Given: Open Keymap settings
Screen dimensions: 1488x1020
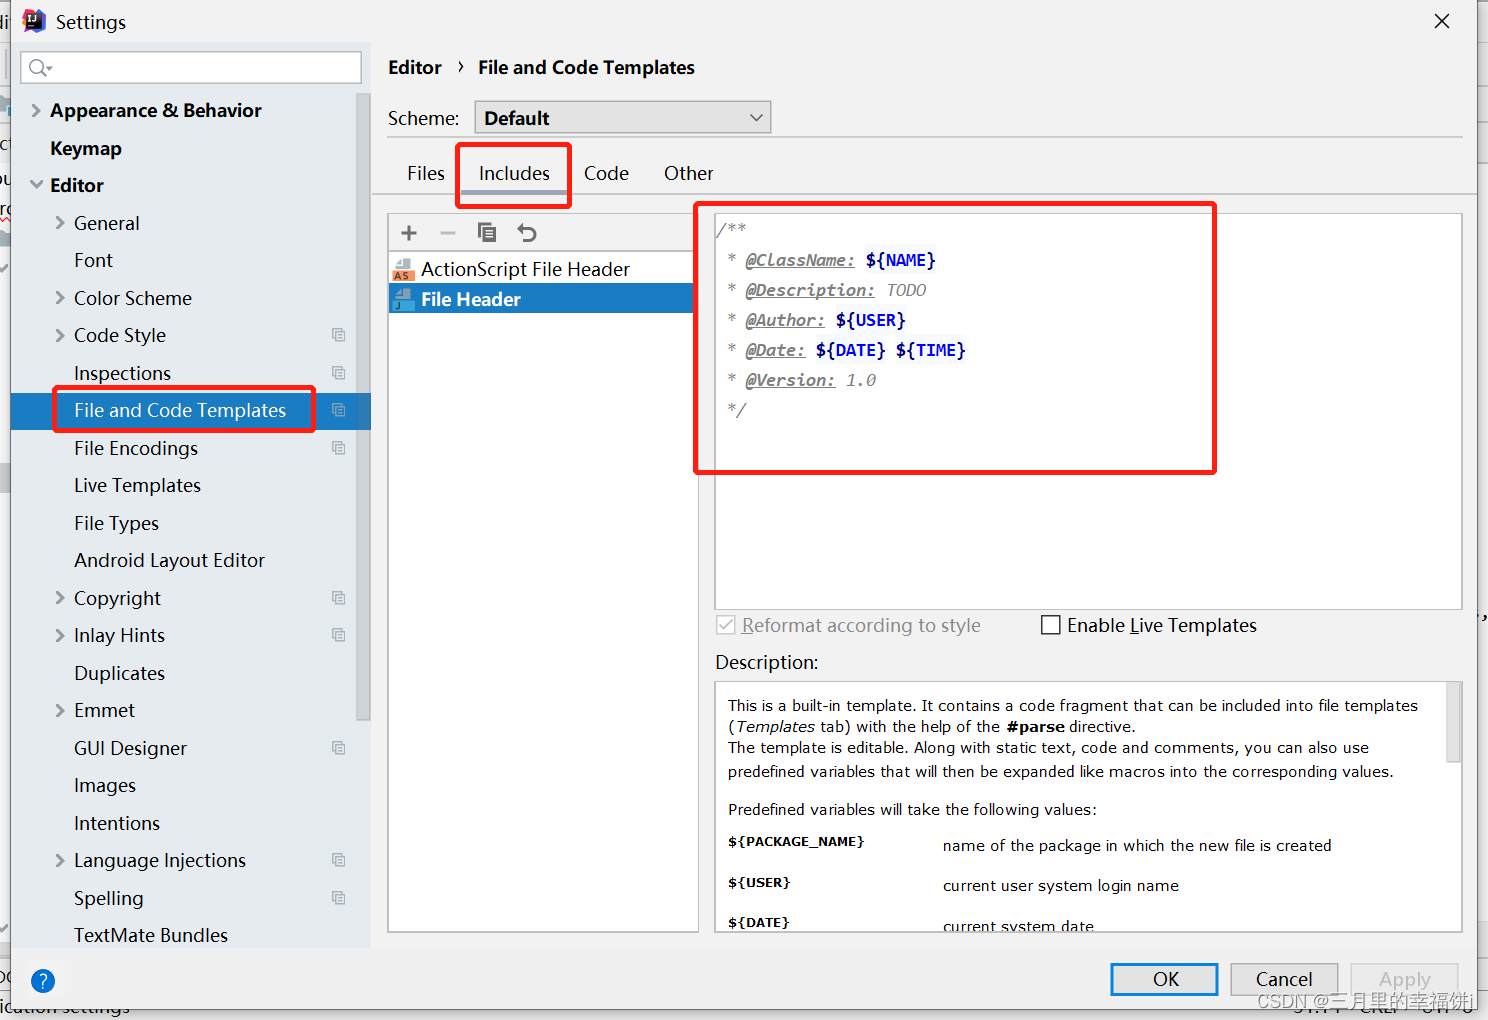Looking at the screenshot, I should click(86, 148).
